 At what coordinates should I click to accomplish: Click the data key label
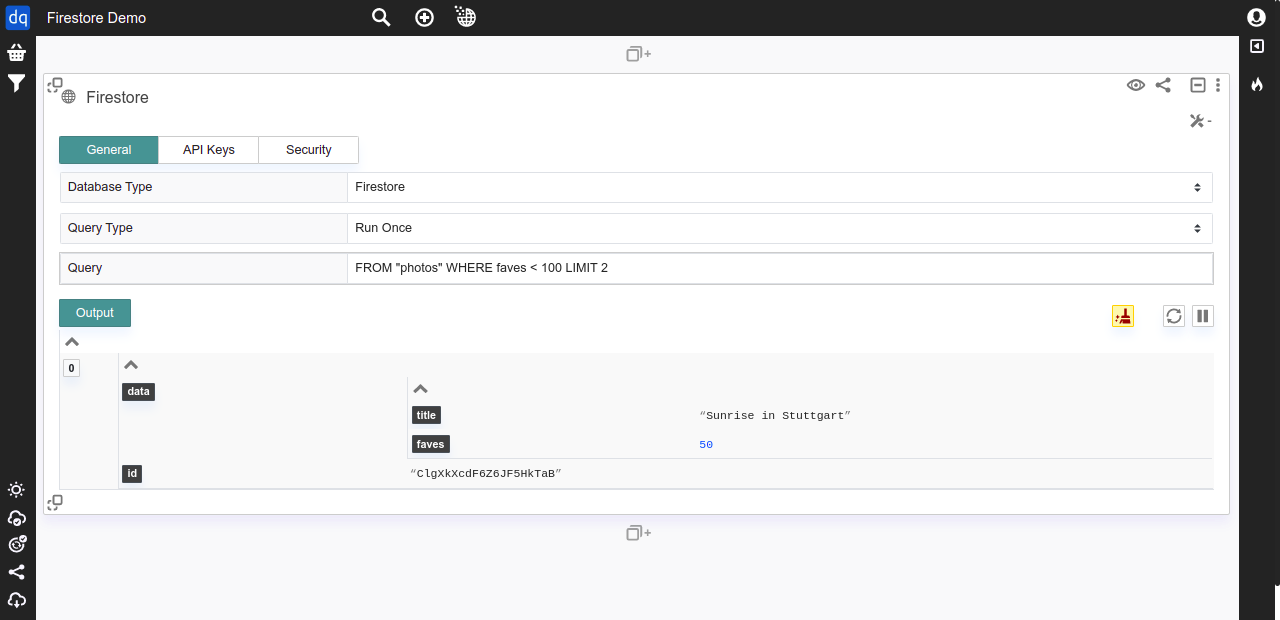click(139, 392)
